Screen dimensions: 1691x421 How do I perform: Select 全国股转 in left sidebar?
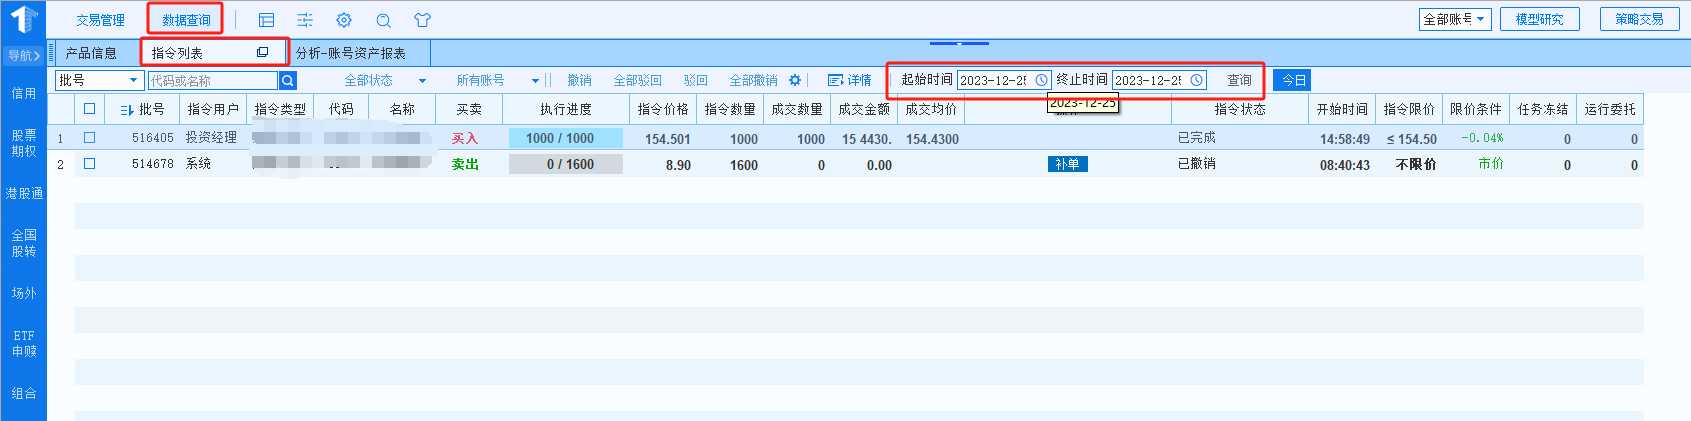pyautogui.click(x=24, y=243)
